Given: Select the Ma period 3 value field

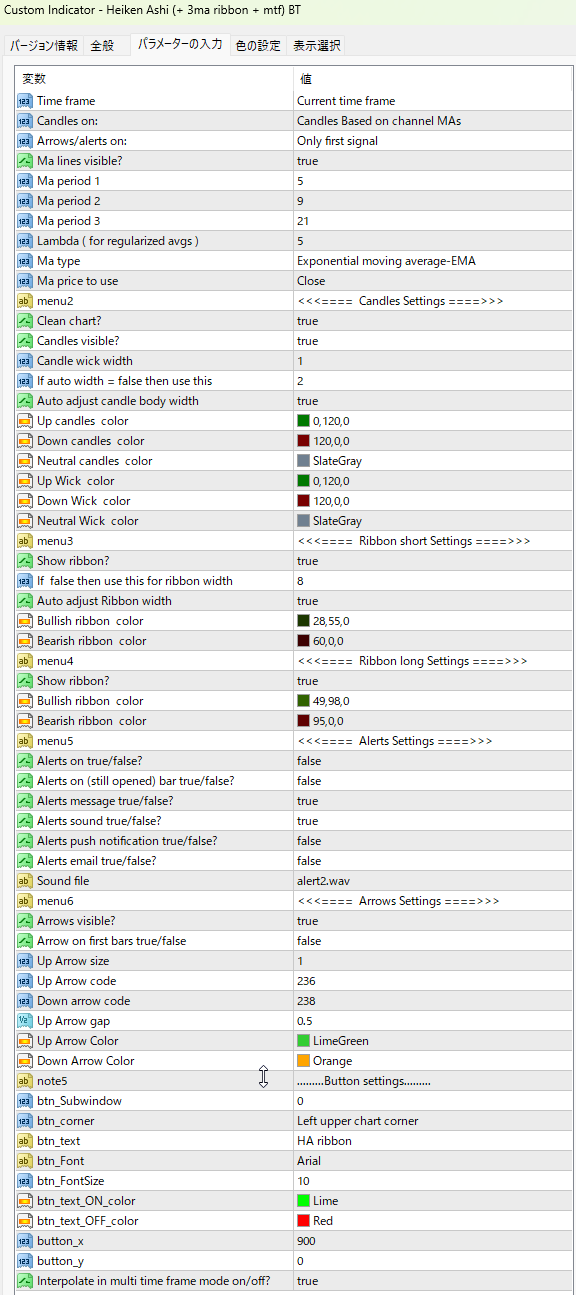Looking at the screenshot, I should click(x=432, y=221).
